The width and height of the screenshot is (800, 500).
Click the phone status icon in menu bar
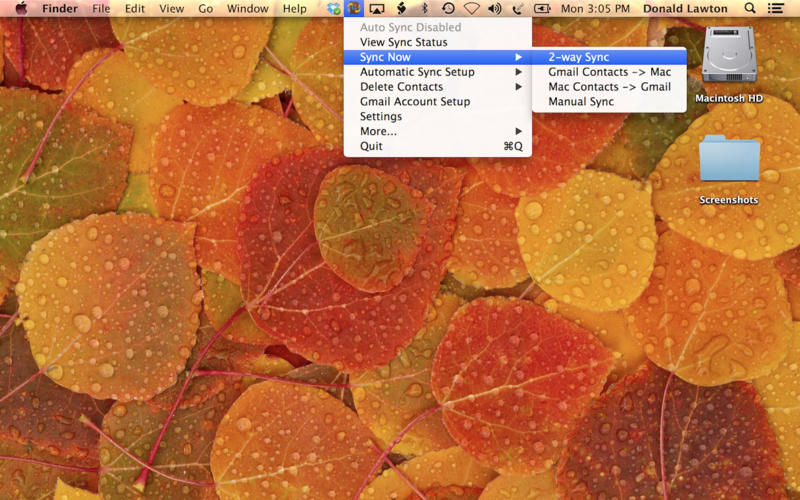(x=517, y=9)
